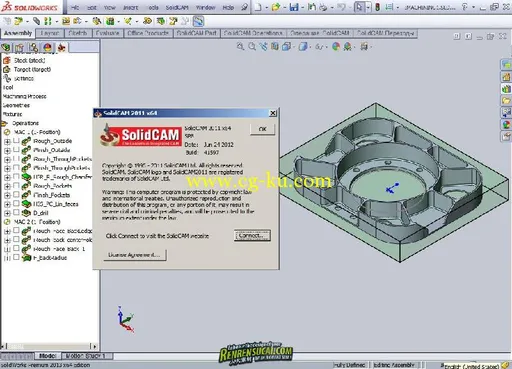Tick the checkbox beside Finish_Pockets
Screen dimensions: 512x369
(x=16, y=195)
